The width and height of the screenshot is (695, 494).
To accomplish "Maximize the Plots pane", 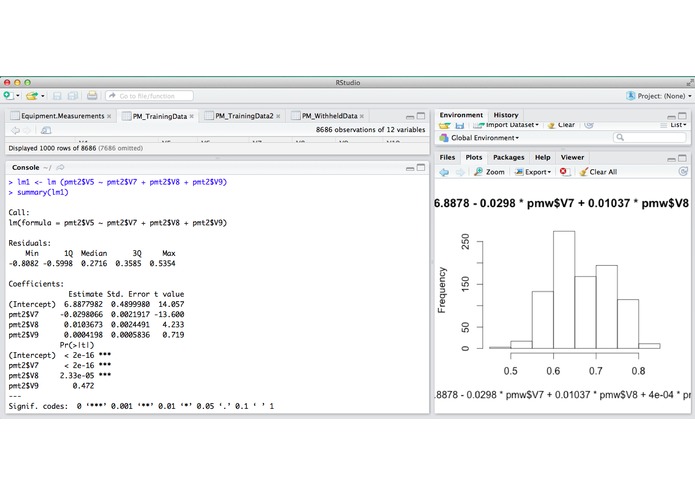I will (x=683, y=158).
